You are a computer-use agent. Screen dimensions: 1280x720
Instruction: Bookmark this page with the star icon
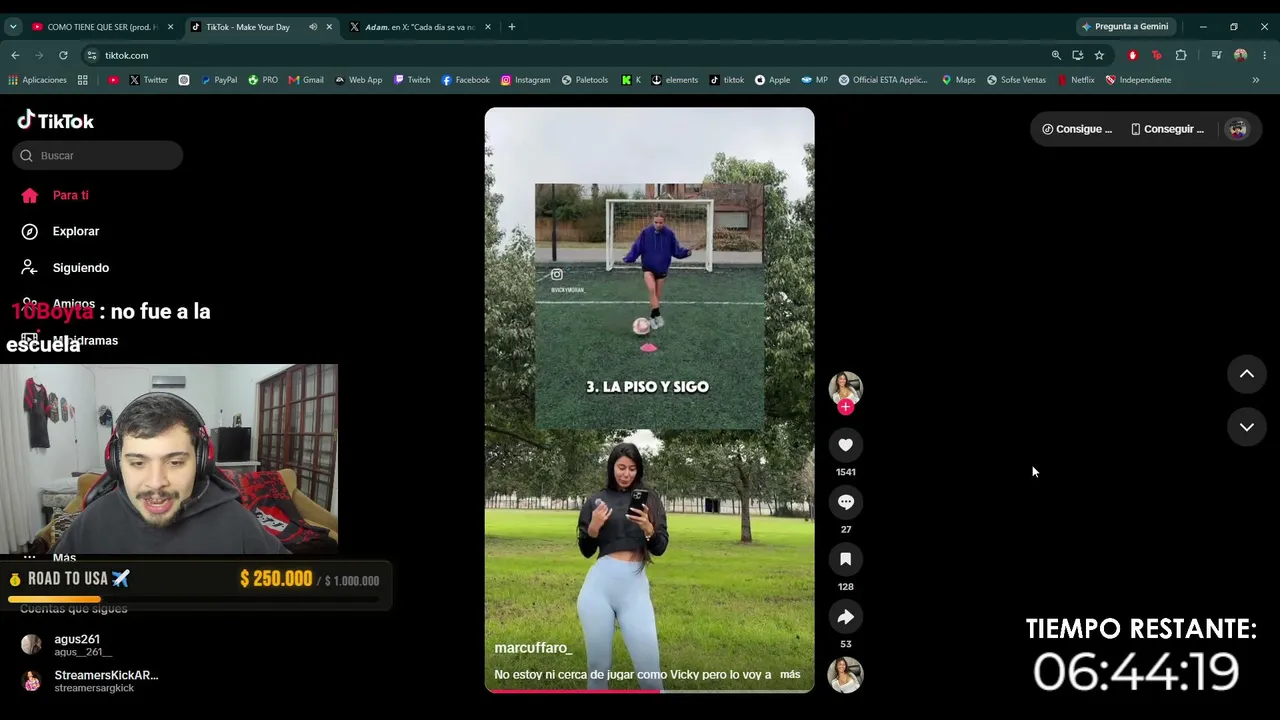point(1099,55)
